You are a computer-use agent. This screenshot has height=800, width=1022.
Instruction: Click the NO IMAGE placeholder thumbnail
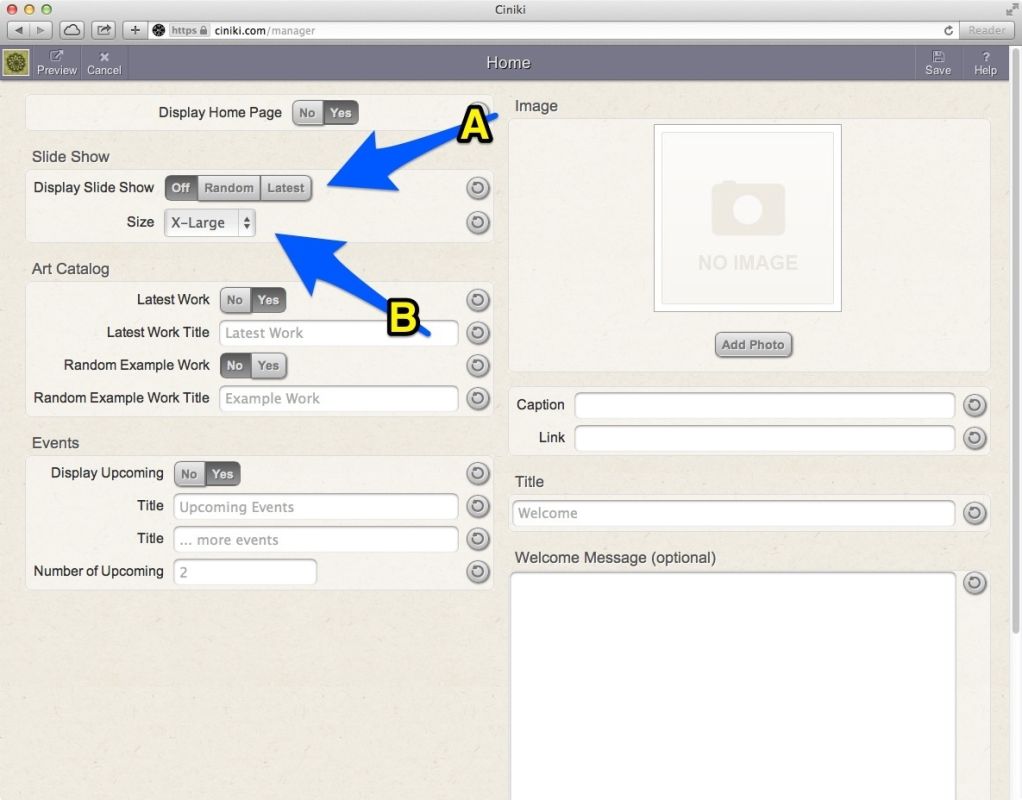point(748,218)
